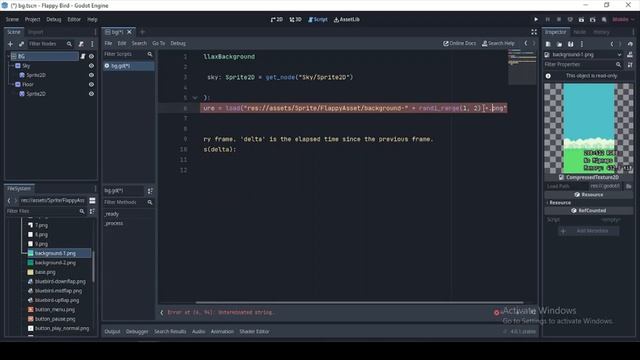
Task: Toggle FileSystem split view mode
Action: (x=92, y=200)
